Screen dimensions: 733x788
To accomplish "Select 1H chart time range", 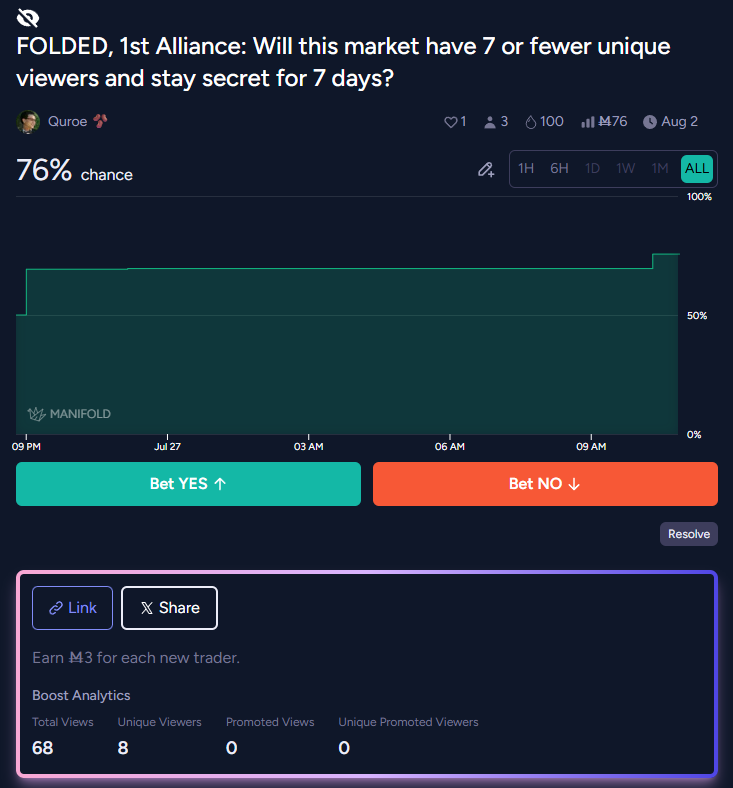I will [526, 168].
